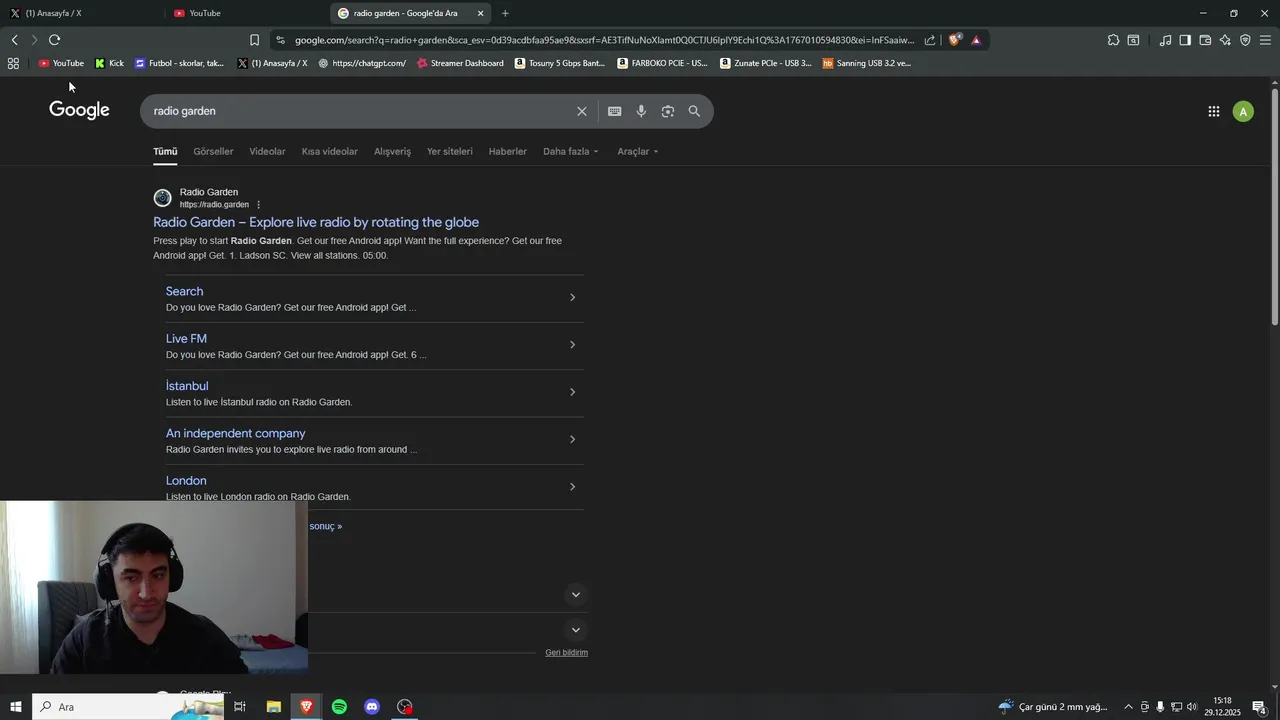Open the Google account avatar A
This screenshot has height=720, width=1280.
click(x=1243, y=112)
